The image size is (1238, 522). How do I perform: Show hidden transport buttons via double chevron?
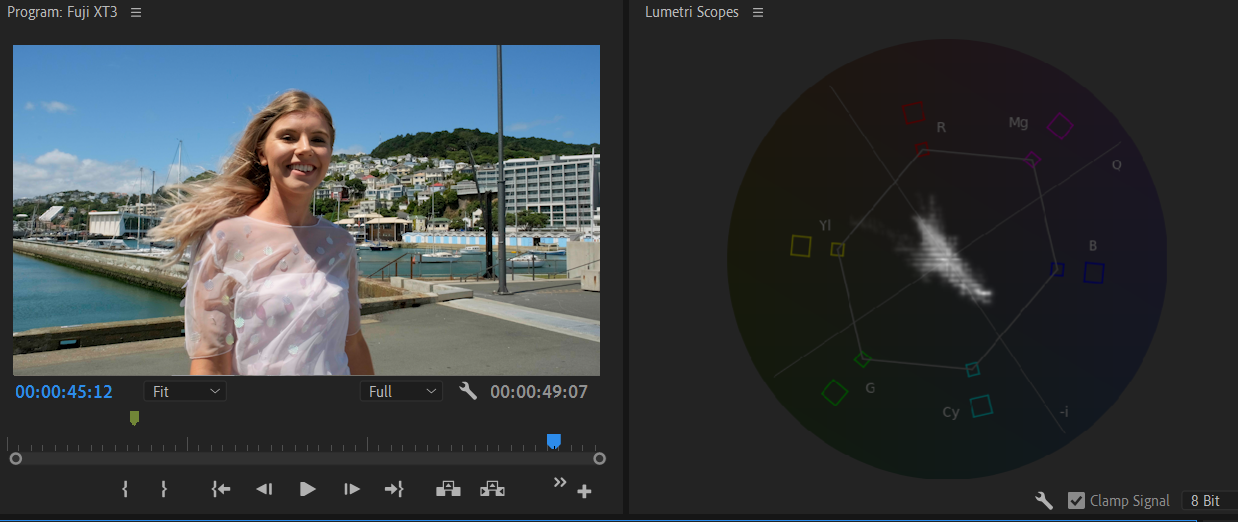[560, 482]
